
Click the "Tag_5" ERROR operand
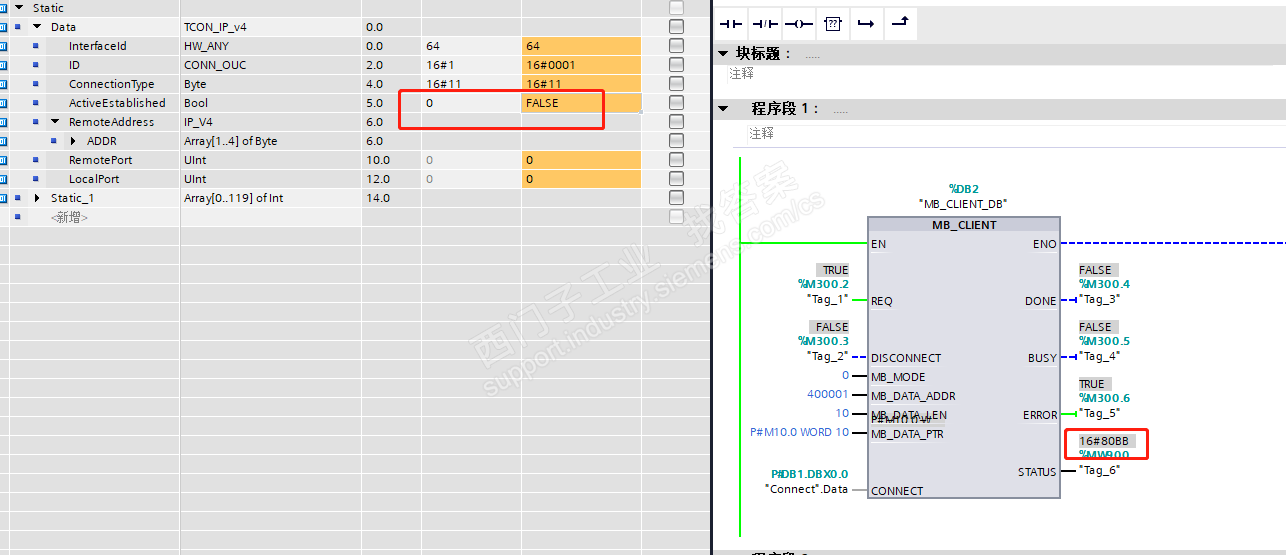pyautogui.click(x=1100, y=413)
